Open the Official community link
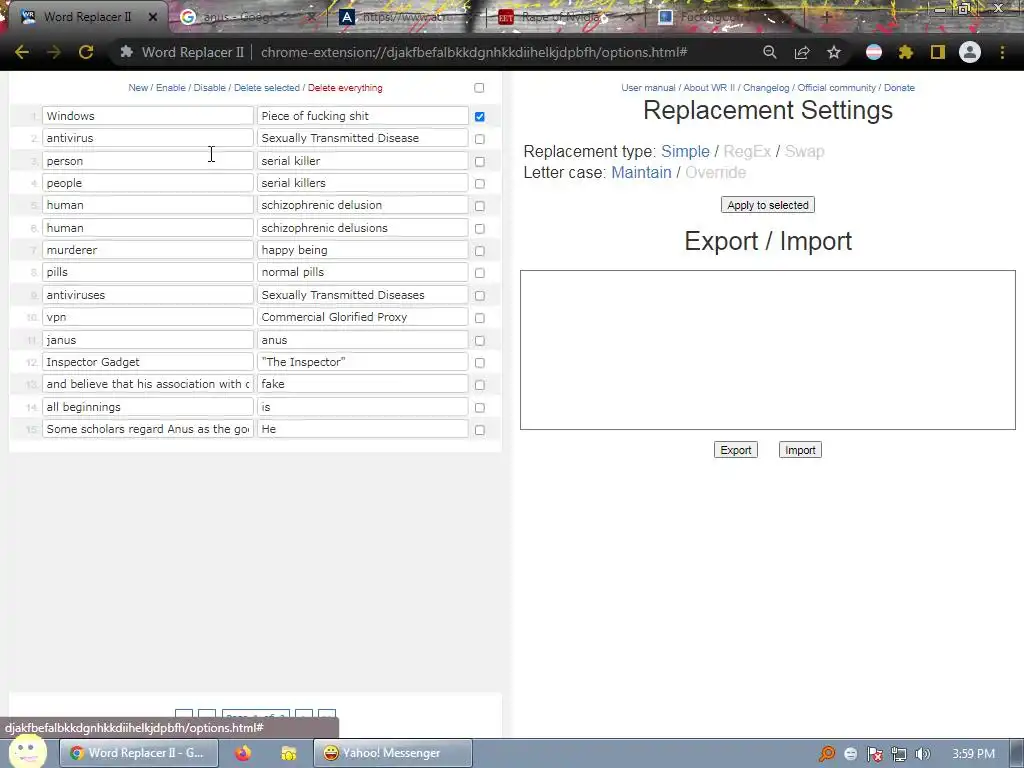 (x=837, y=88)
